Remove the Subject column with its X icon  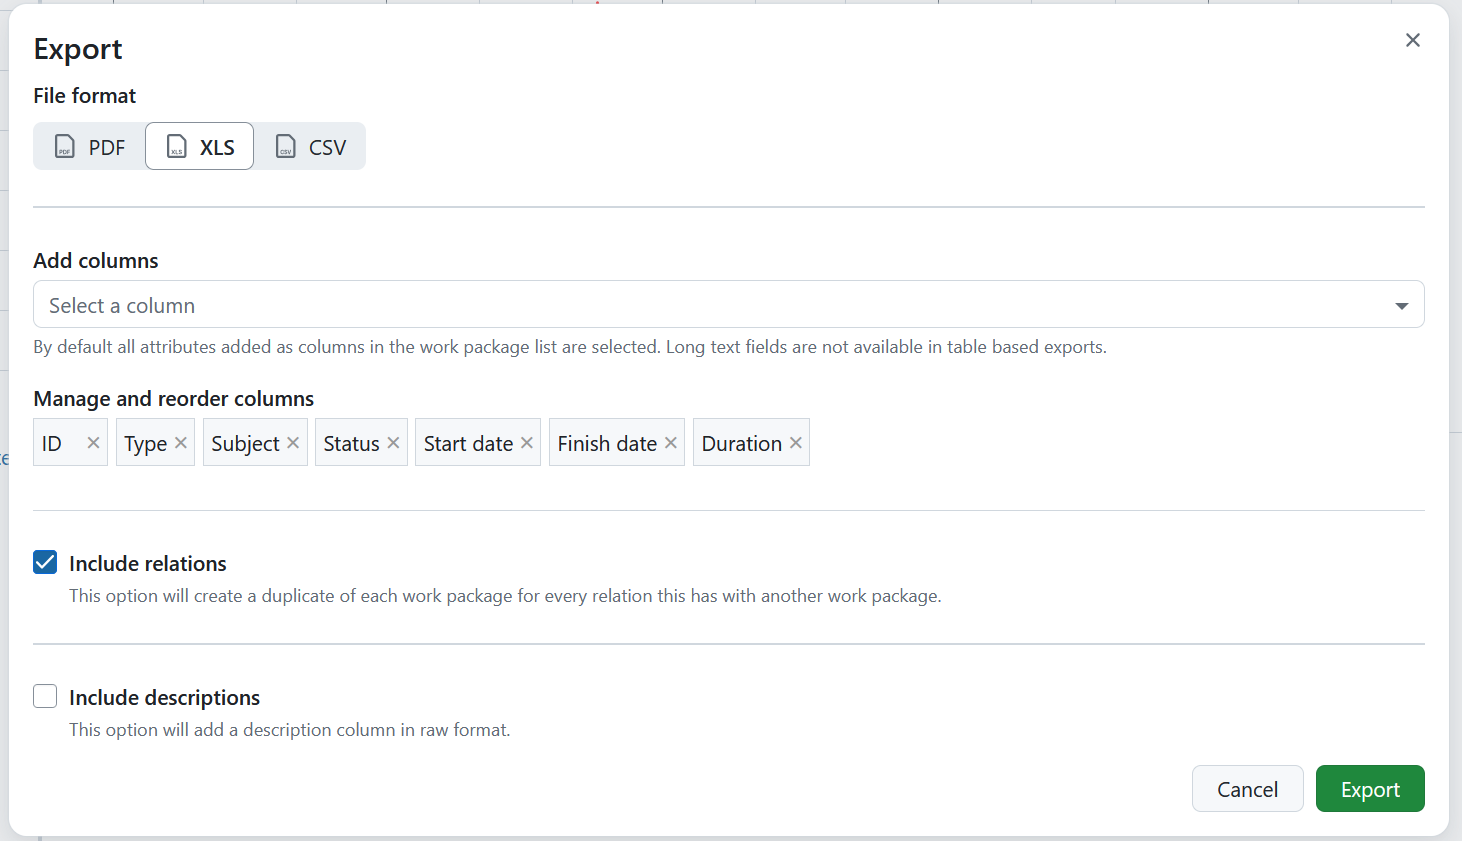(293, 442)
